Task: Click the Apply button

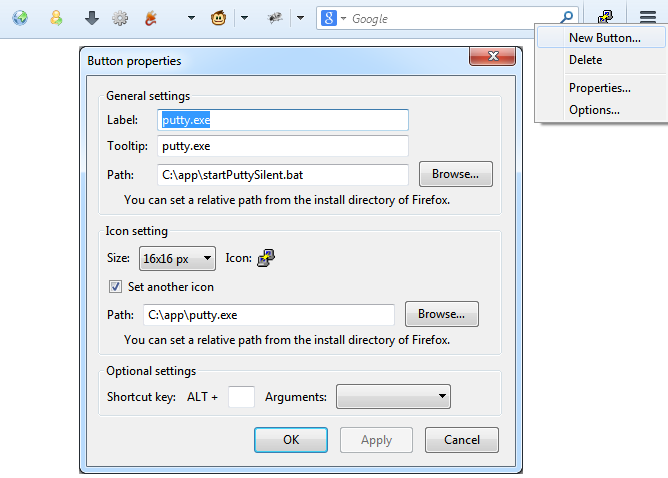Action: pyautogui.click(x=376, y=440)
